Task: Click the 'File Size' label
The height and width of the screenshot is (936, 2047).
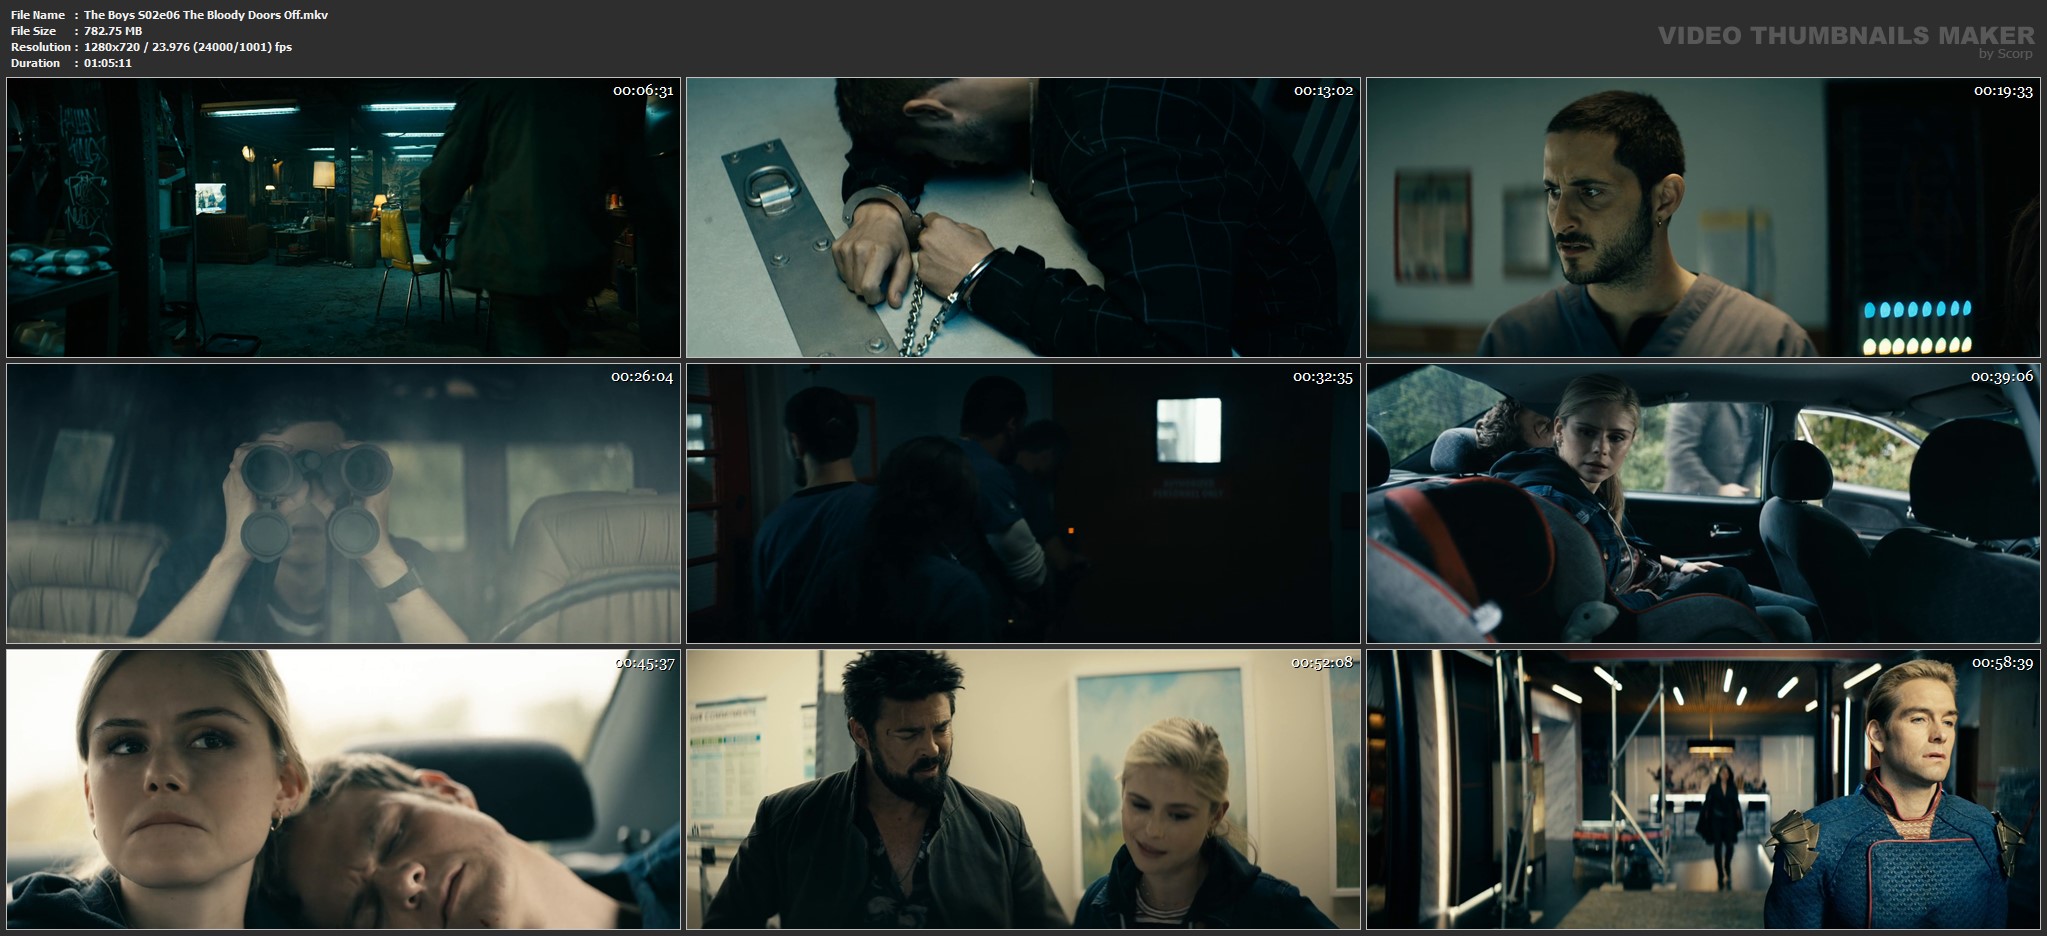Action: (33, 31)
